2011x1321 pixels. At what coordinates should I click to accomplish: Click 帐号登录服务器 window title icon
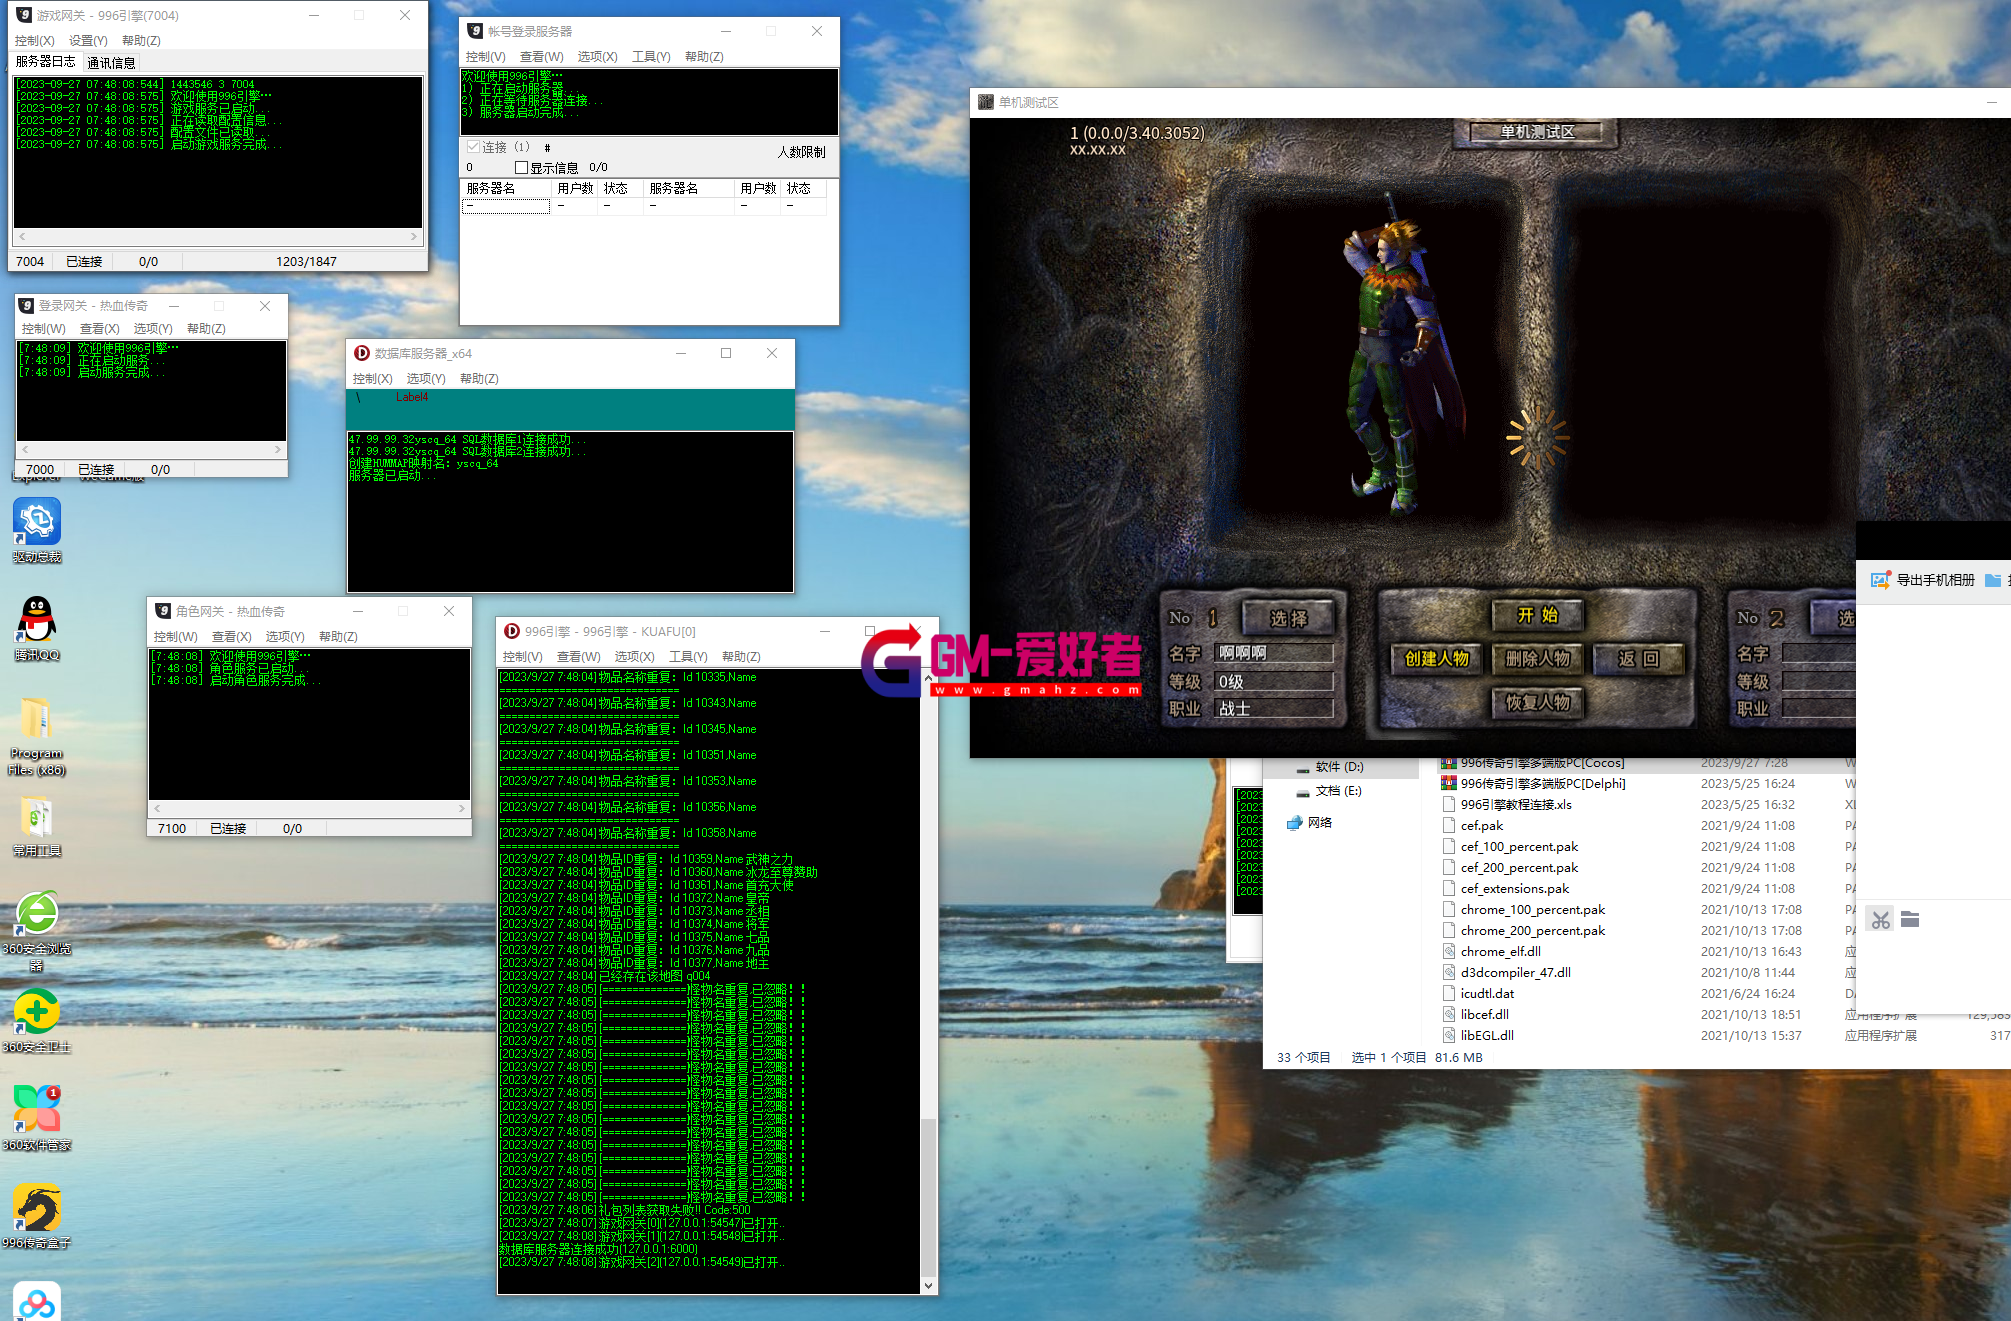(x=475, y=31)
